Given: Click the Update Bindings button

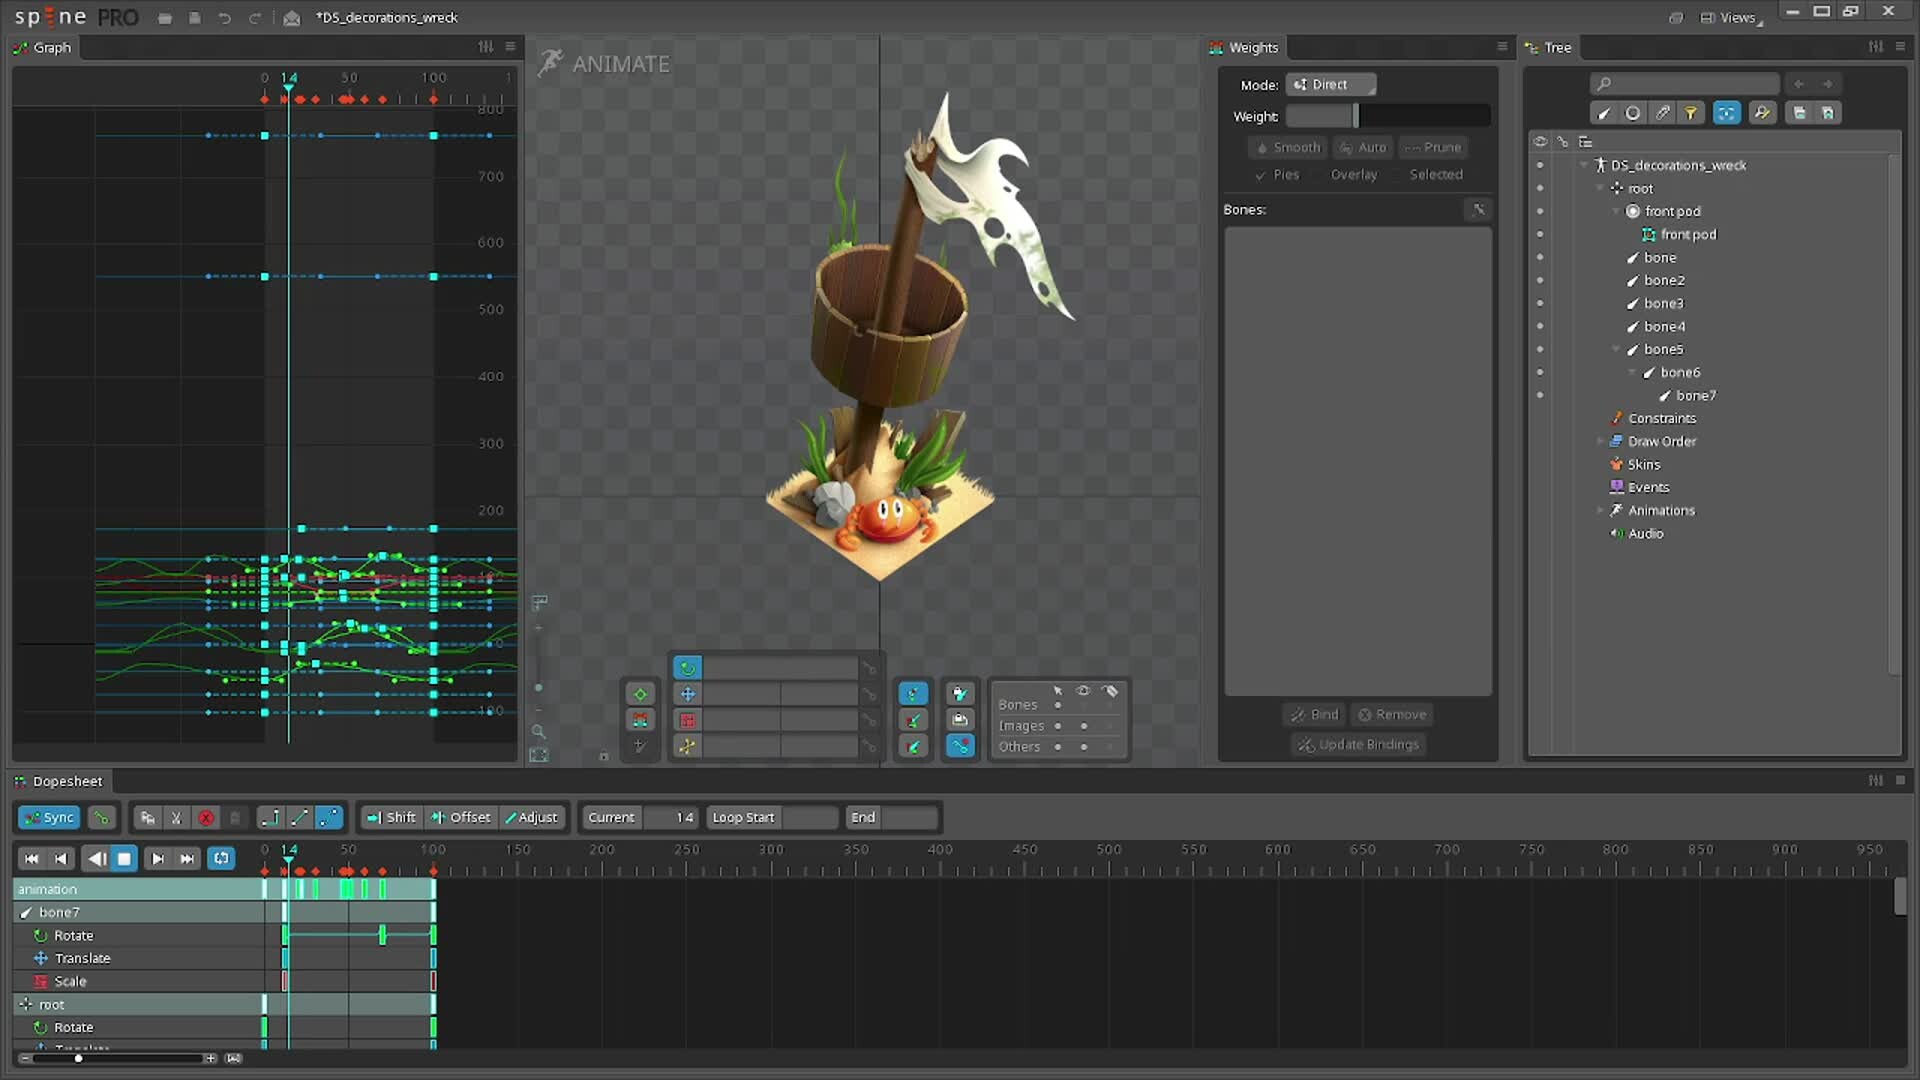Looking at the screenshot, I should (1357, 744).
